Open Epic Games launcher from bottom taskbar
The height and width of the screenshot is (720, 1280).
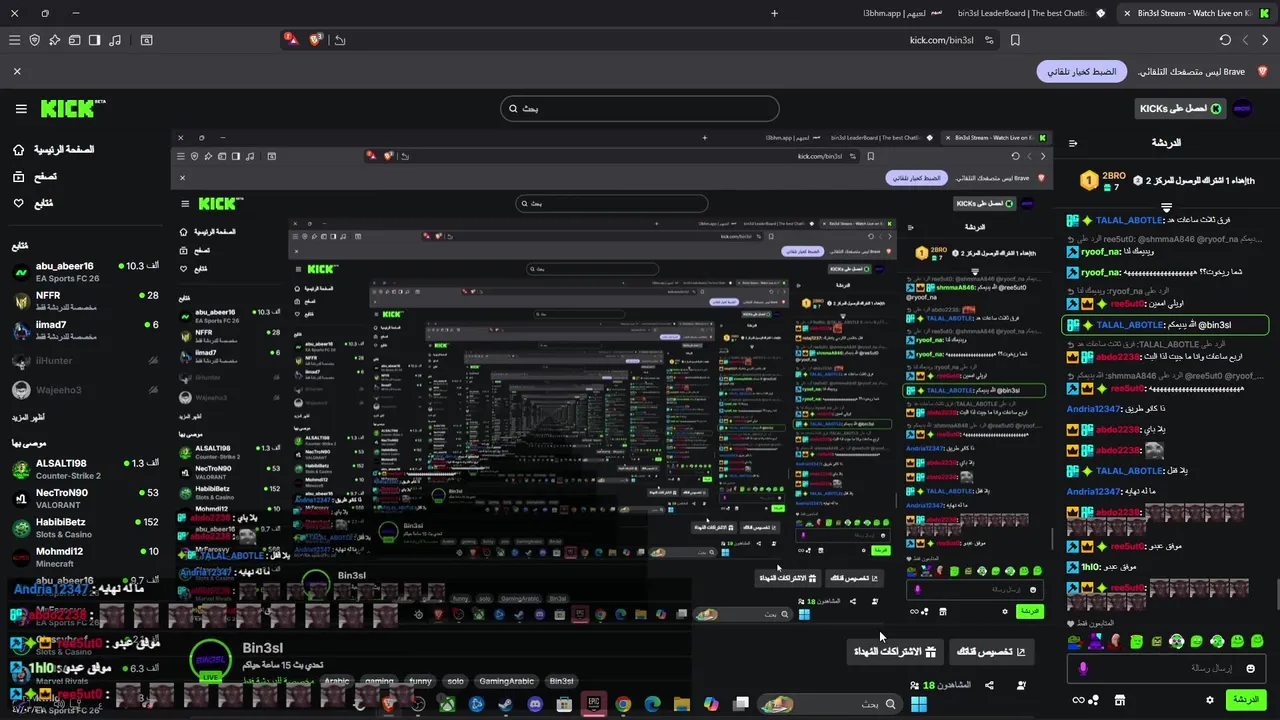point(593,704)
